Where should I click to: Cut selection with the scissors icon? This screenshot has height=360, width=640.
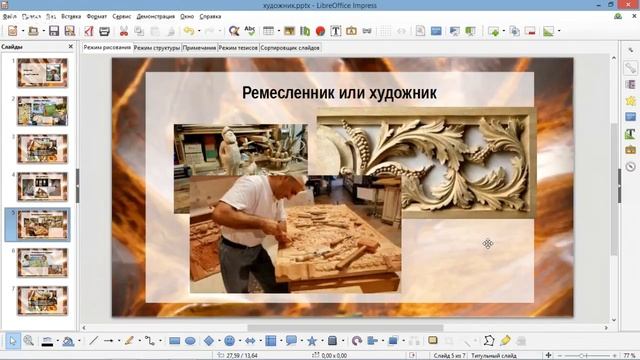click(124, 31)
